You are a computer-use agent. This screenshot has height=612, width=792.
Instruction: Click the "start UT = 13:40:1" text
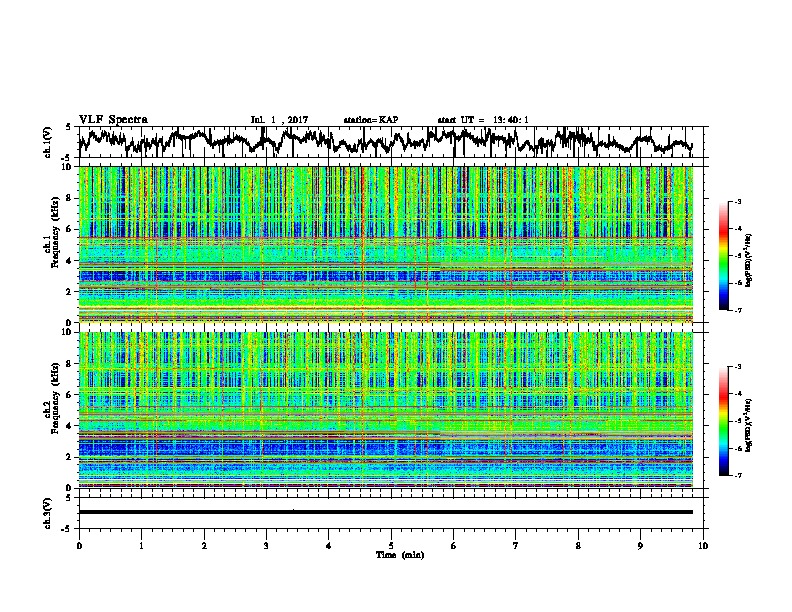click(x=483, y=120)
